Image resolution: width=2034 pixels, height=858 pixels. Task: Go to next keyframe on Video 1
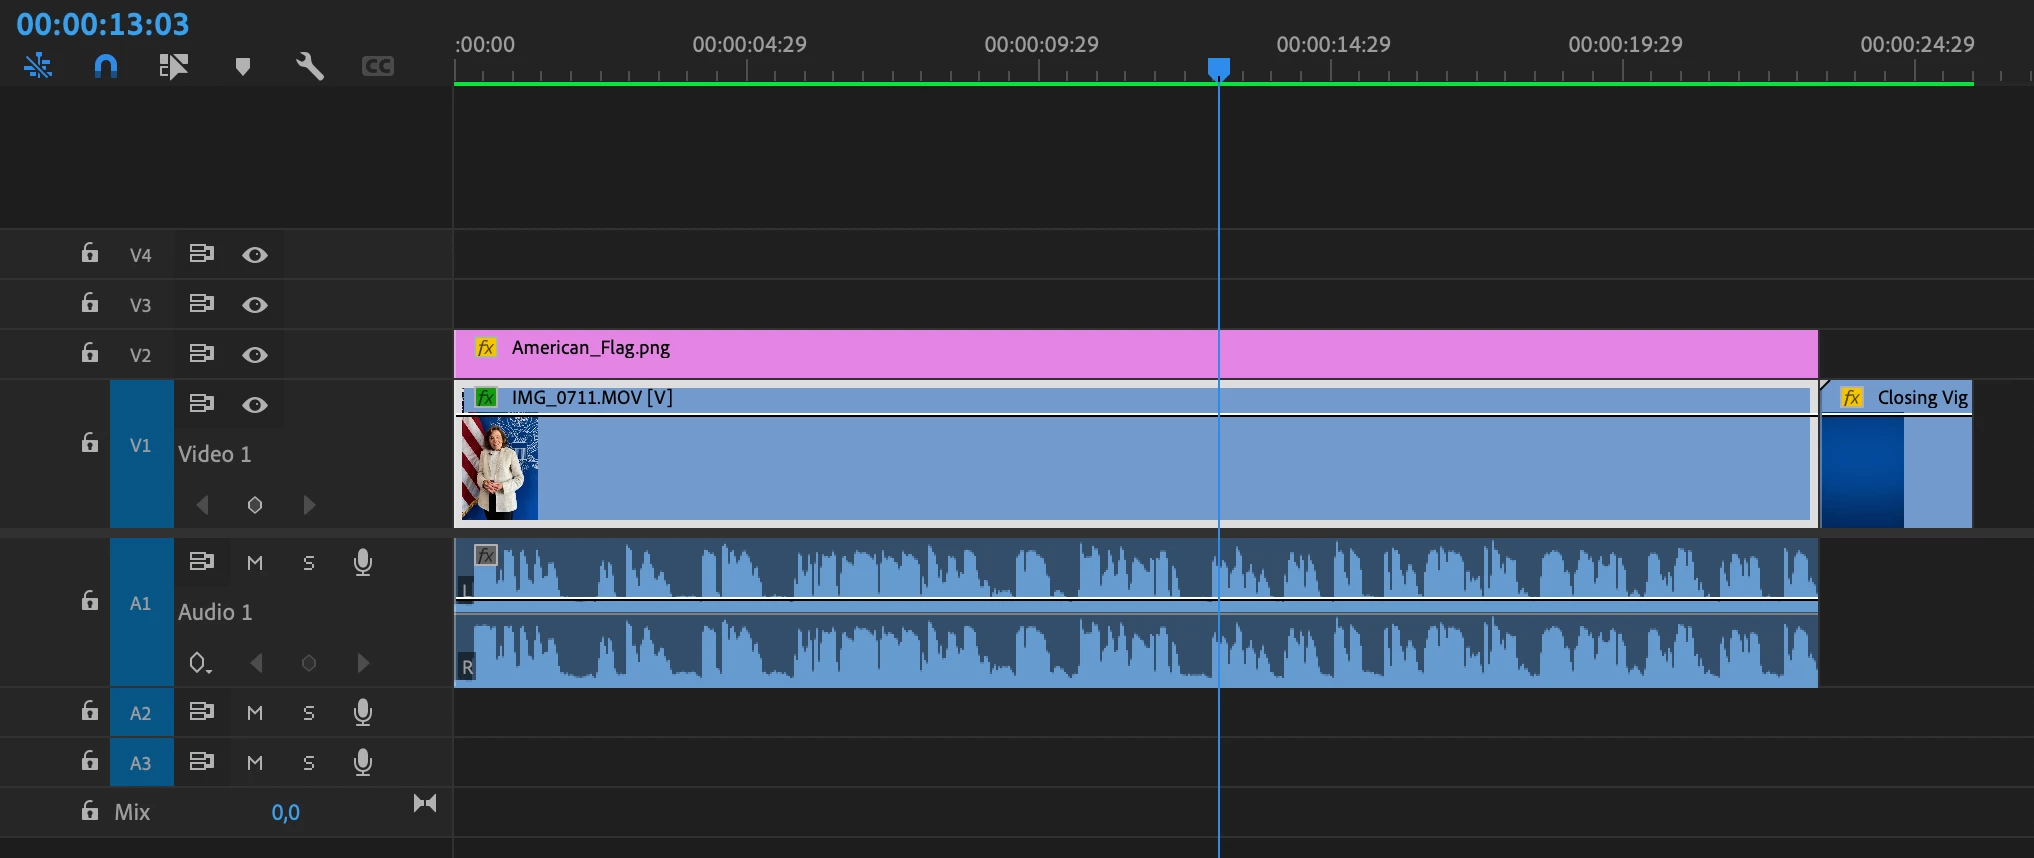(x=309, y=505)
